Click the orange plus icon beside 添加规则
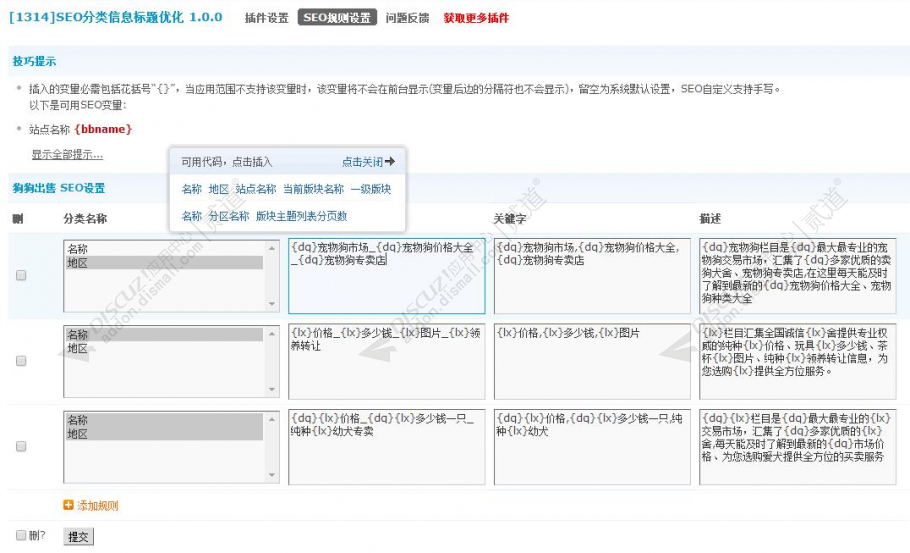The image size is (910, 553). [x=68, y=506]
